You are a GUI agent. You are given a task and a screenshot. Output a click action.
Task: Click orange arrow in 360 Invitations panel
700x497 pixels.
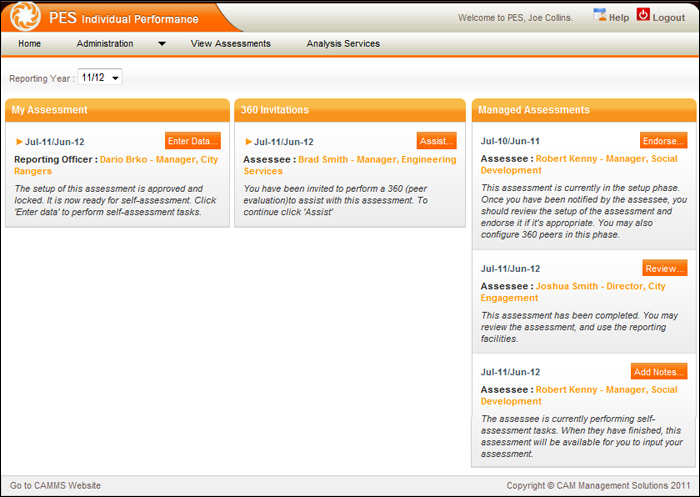pos(249,142)
